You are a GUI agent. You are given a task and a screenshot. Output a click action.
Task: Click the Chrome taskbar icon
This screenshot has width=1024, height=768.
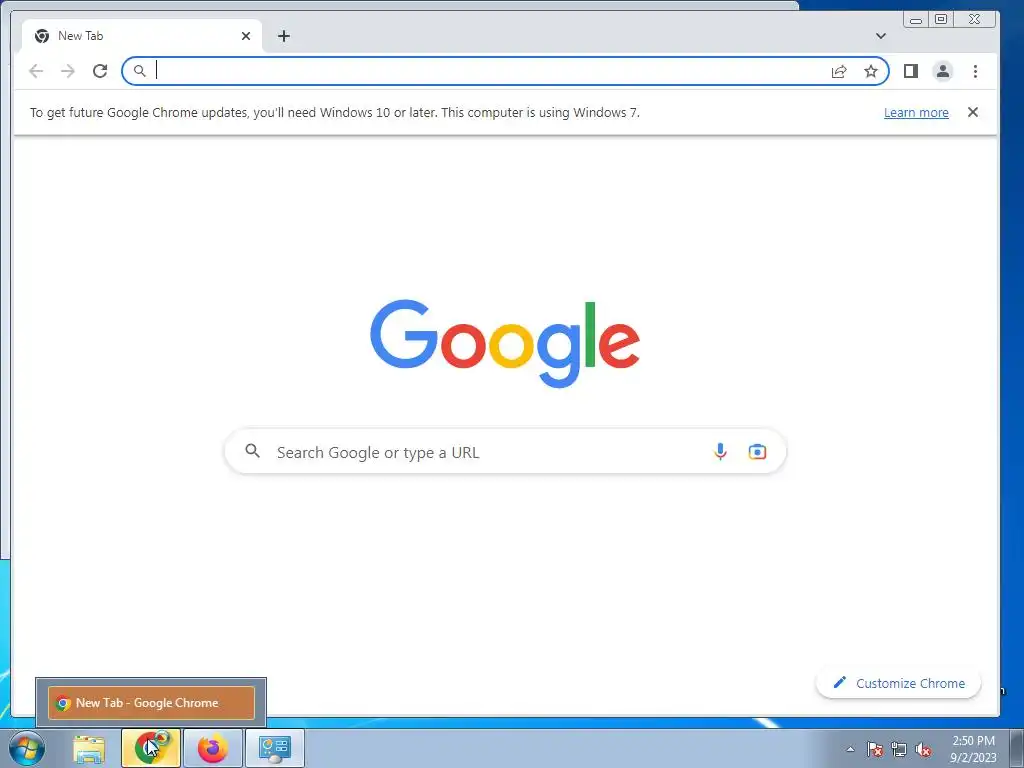151,748
